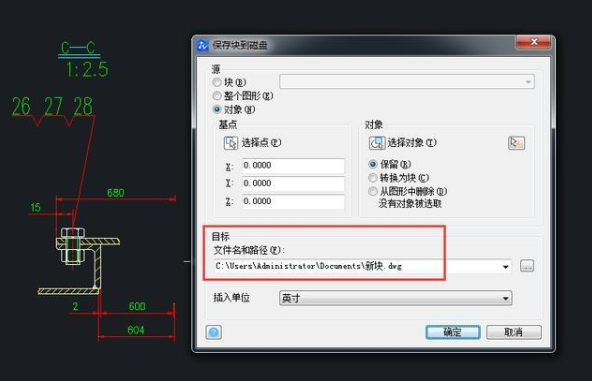Open the 插入单位 units dropdown showing 英寸
The width and height of the screenshot is (592, 381).
(x=395, y=298)
